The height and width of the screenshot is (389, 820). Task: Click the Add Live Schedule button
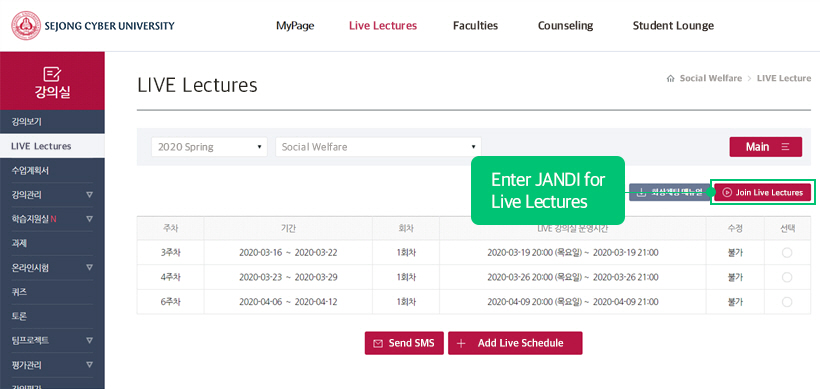point(515,344)
